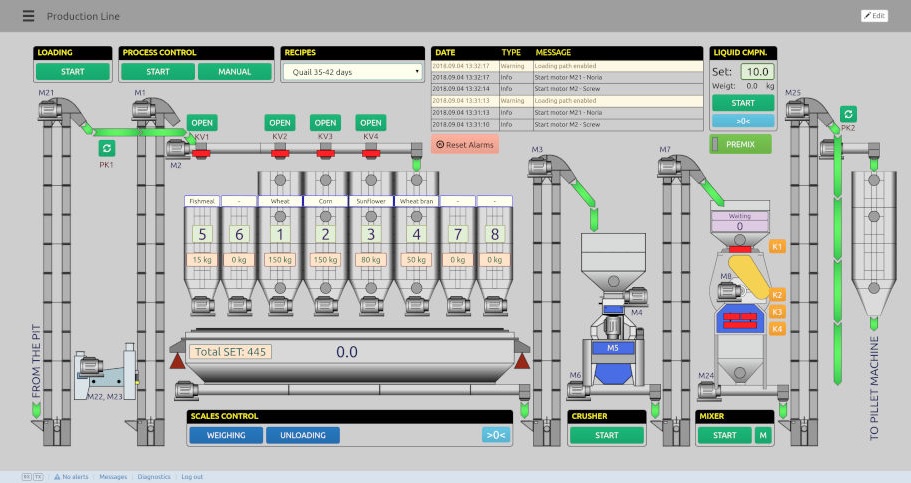Toggle the KV1 OPEN valve button
The width and height of the screenshot is (911, 483).
(202, 123)
